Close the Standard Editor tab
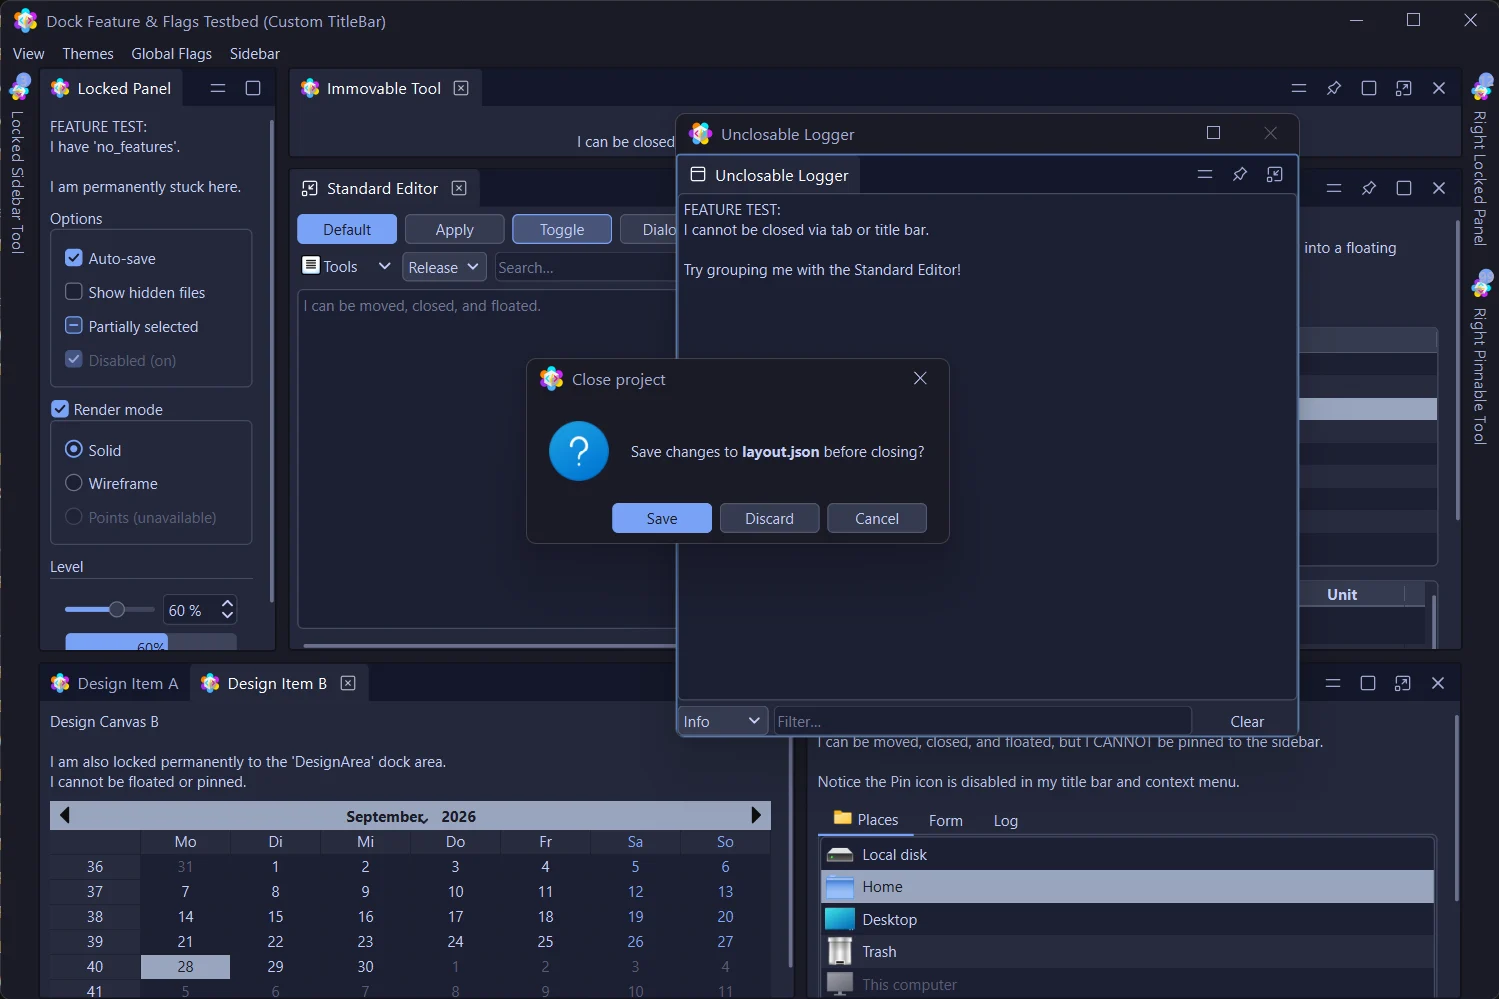Screen dimensions: 1499x999 (x=459, y=188)
